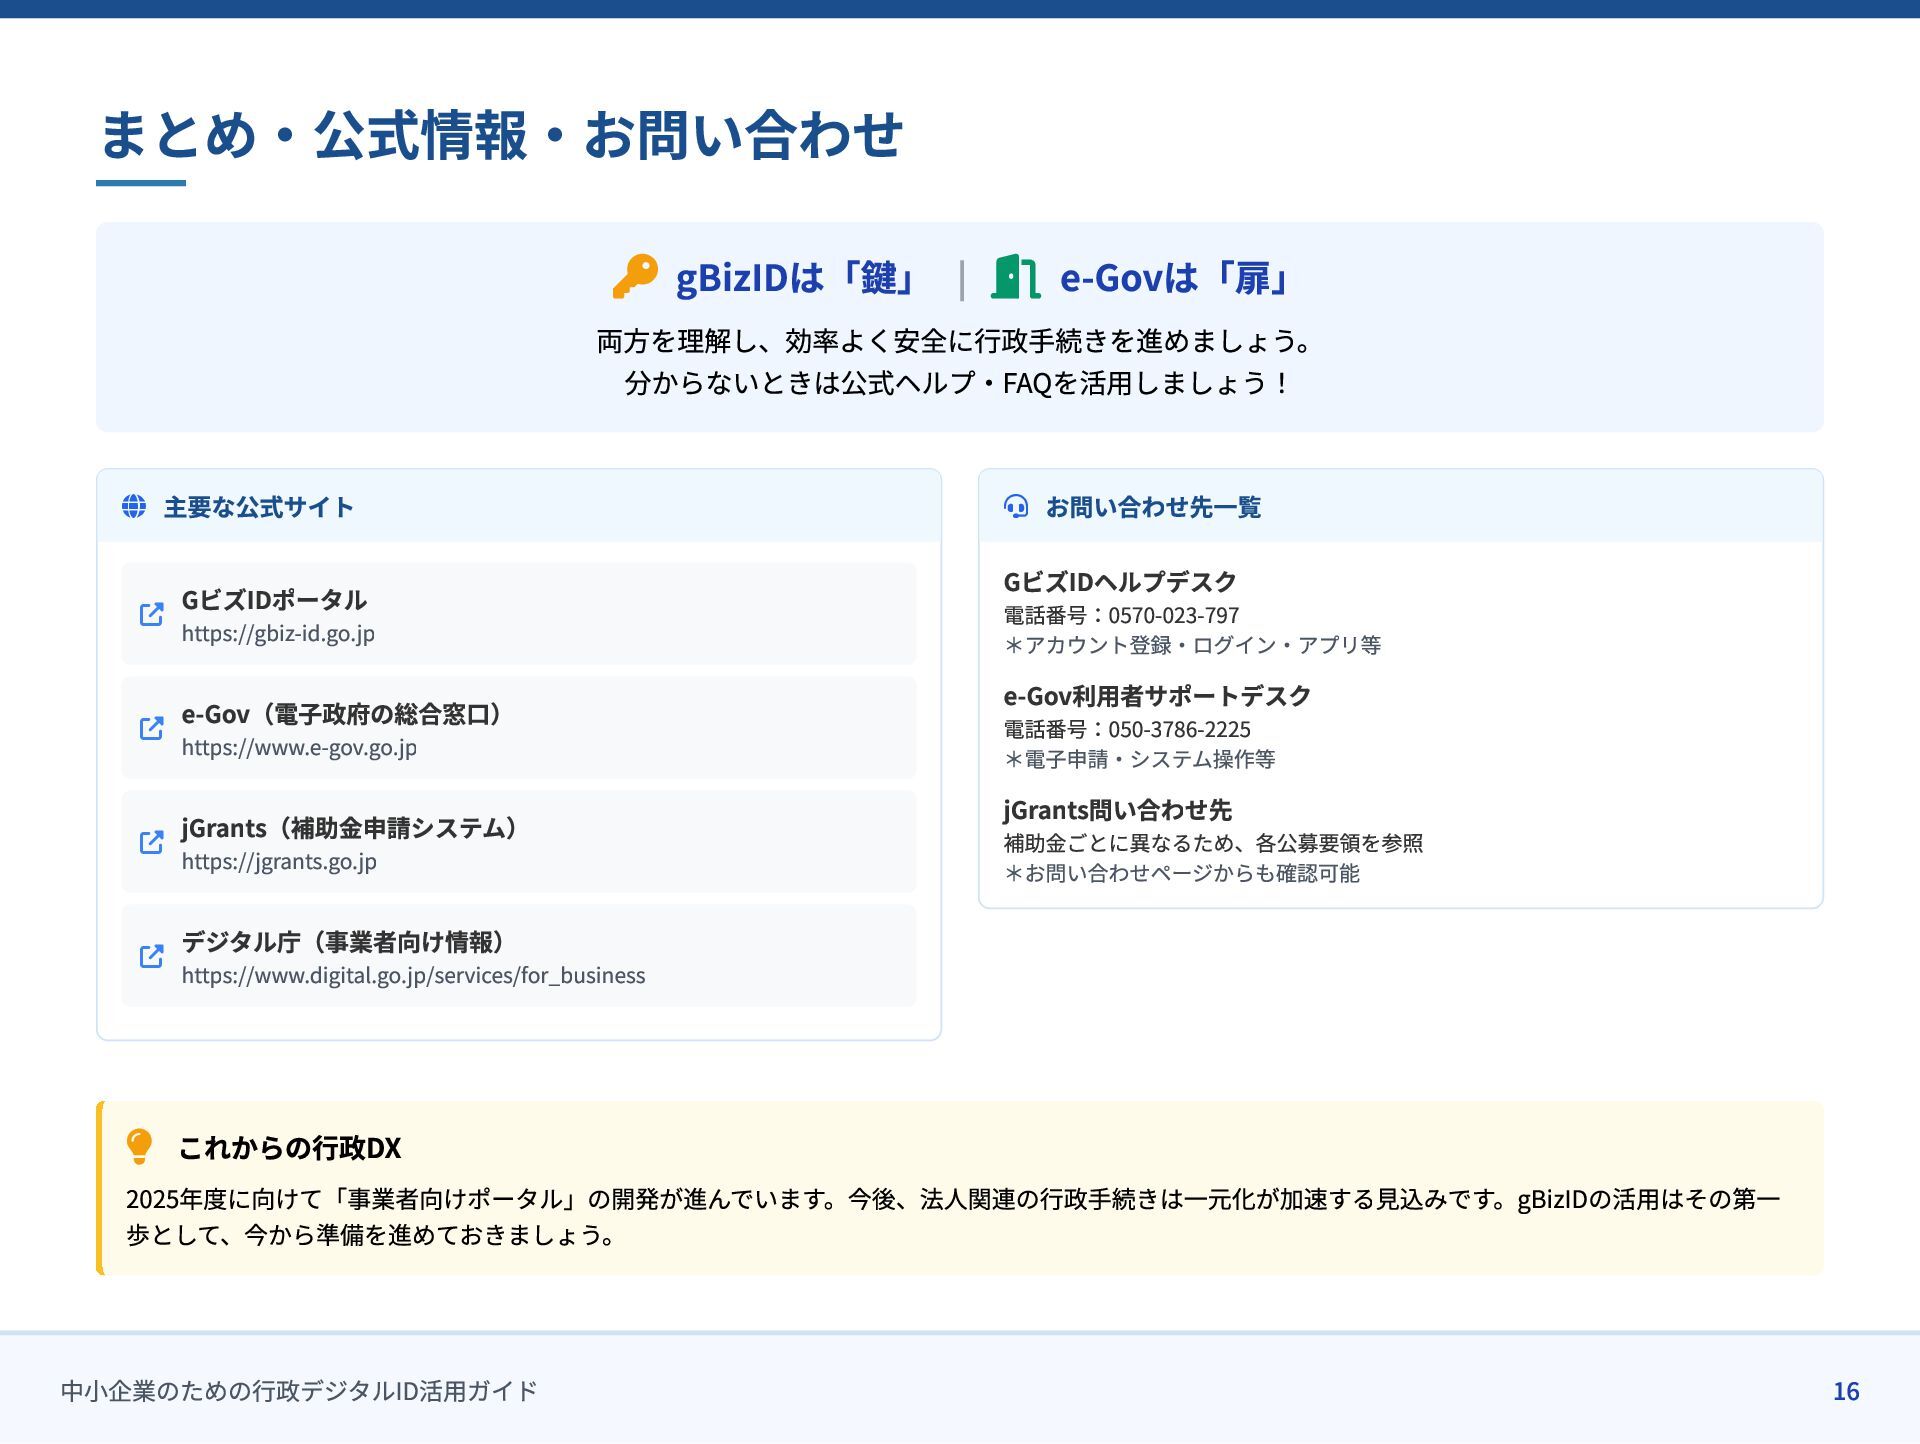Click the GビズIDヘルプデスク heading
1920x1444 pixels.
click(1120, 582)
